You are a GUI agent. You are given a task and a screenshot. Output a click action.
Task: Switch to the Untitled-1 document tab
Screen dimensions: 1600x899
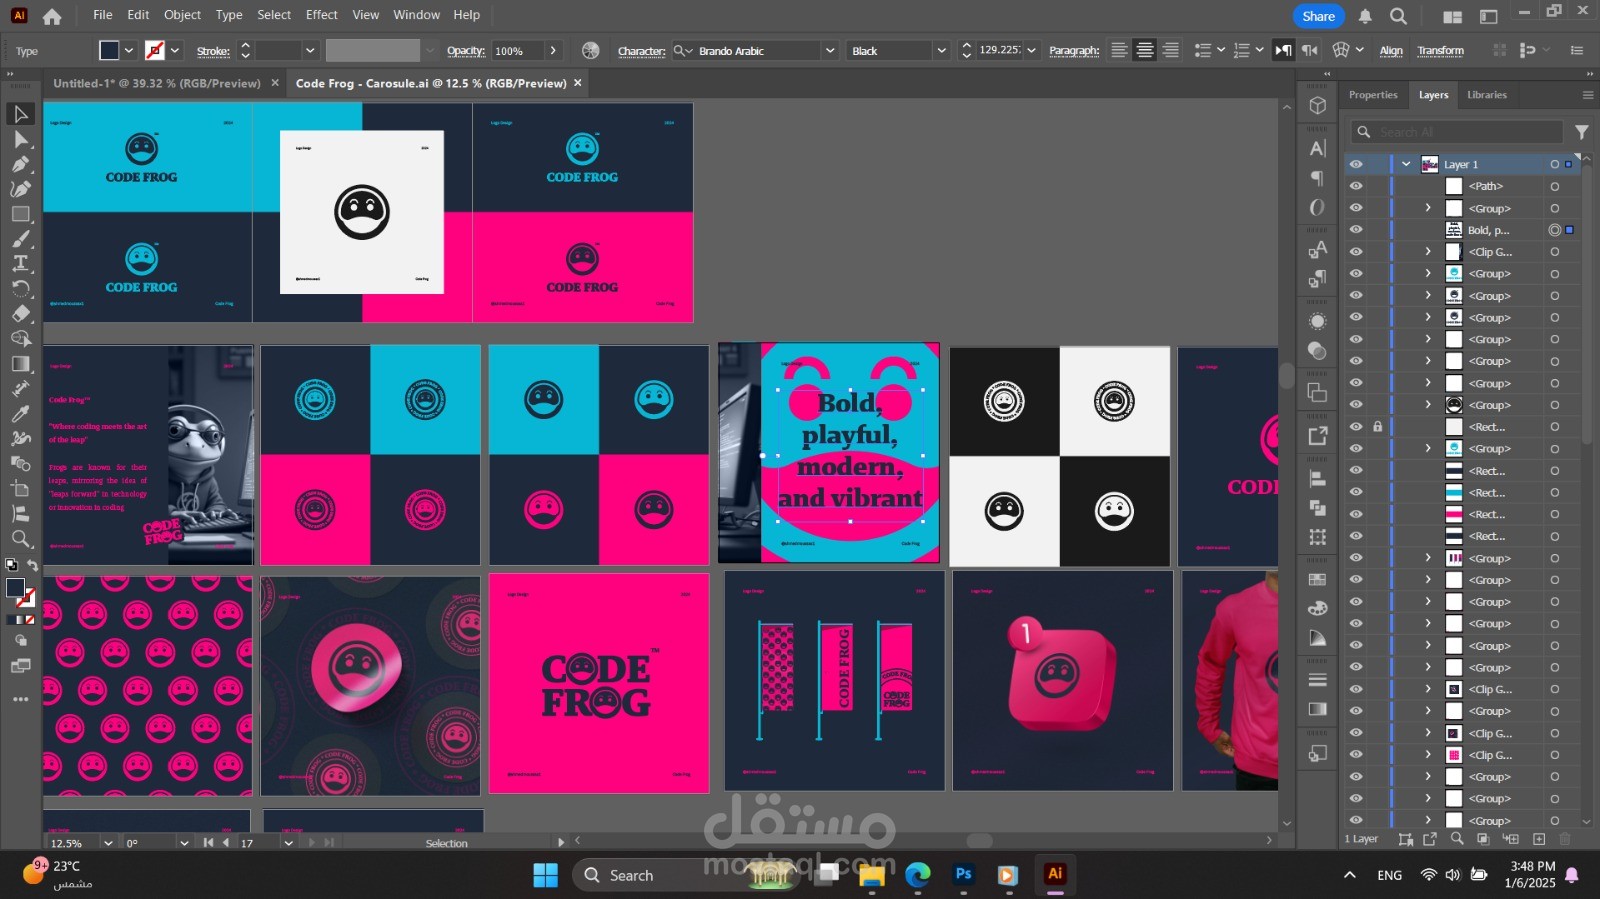point(157,83)
